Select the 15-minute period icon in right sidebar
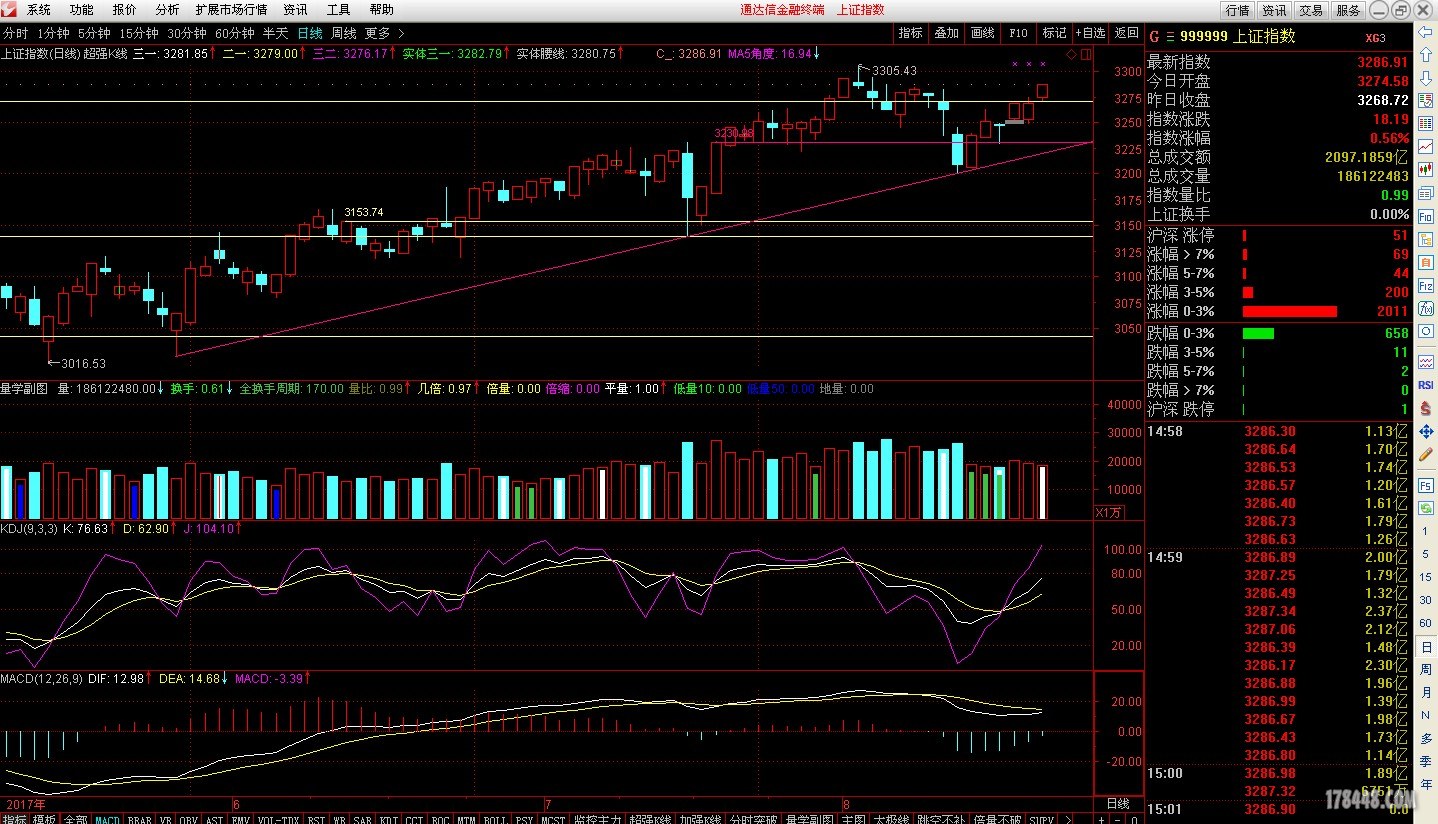Viewport: 1438px width, 824px height. tap(1426, 577)
